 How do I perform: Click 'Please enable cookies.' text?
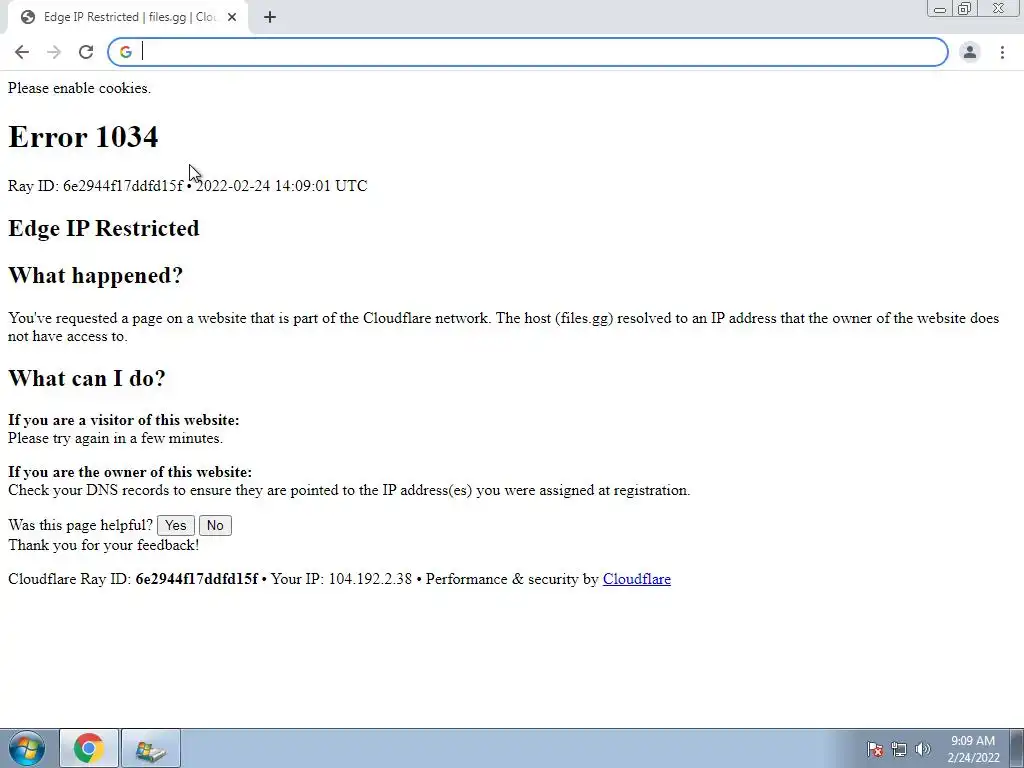[x=79, y=88]
